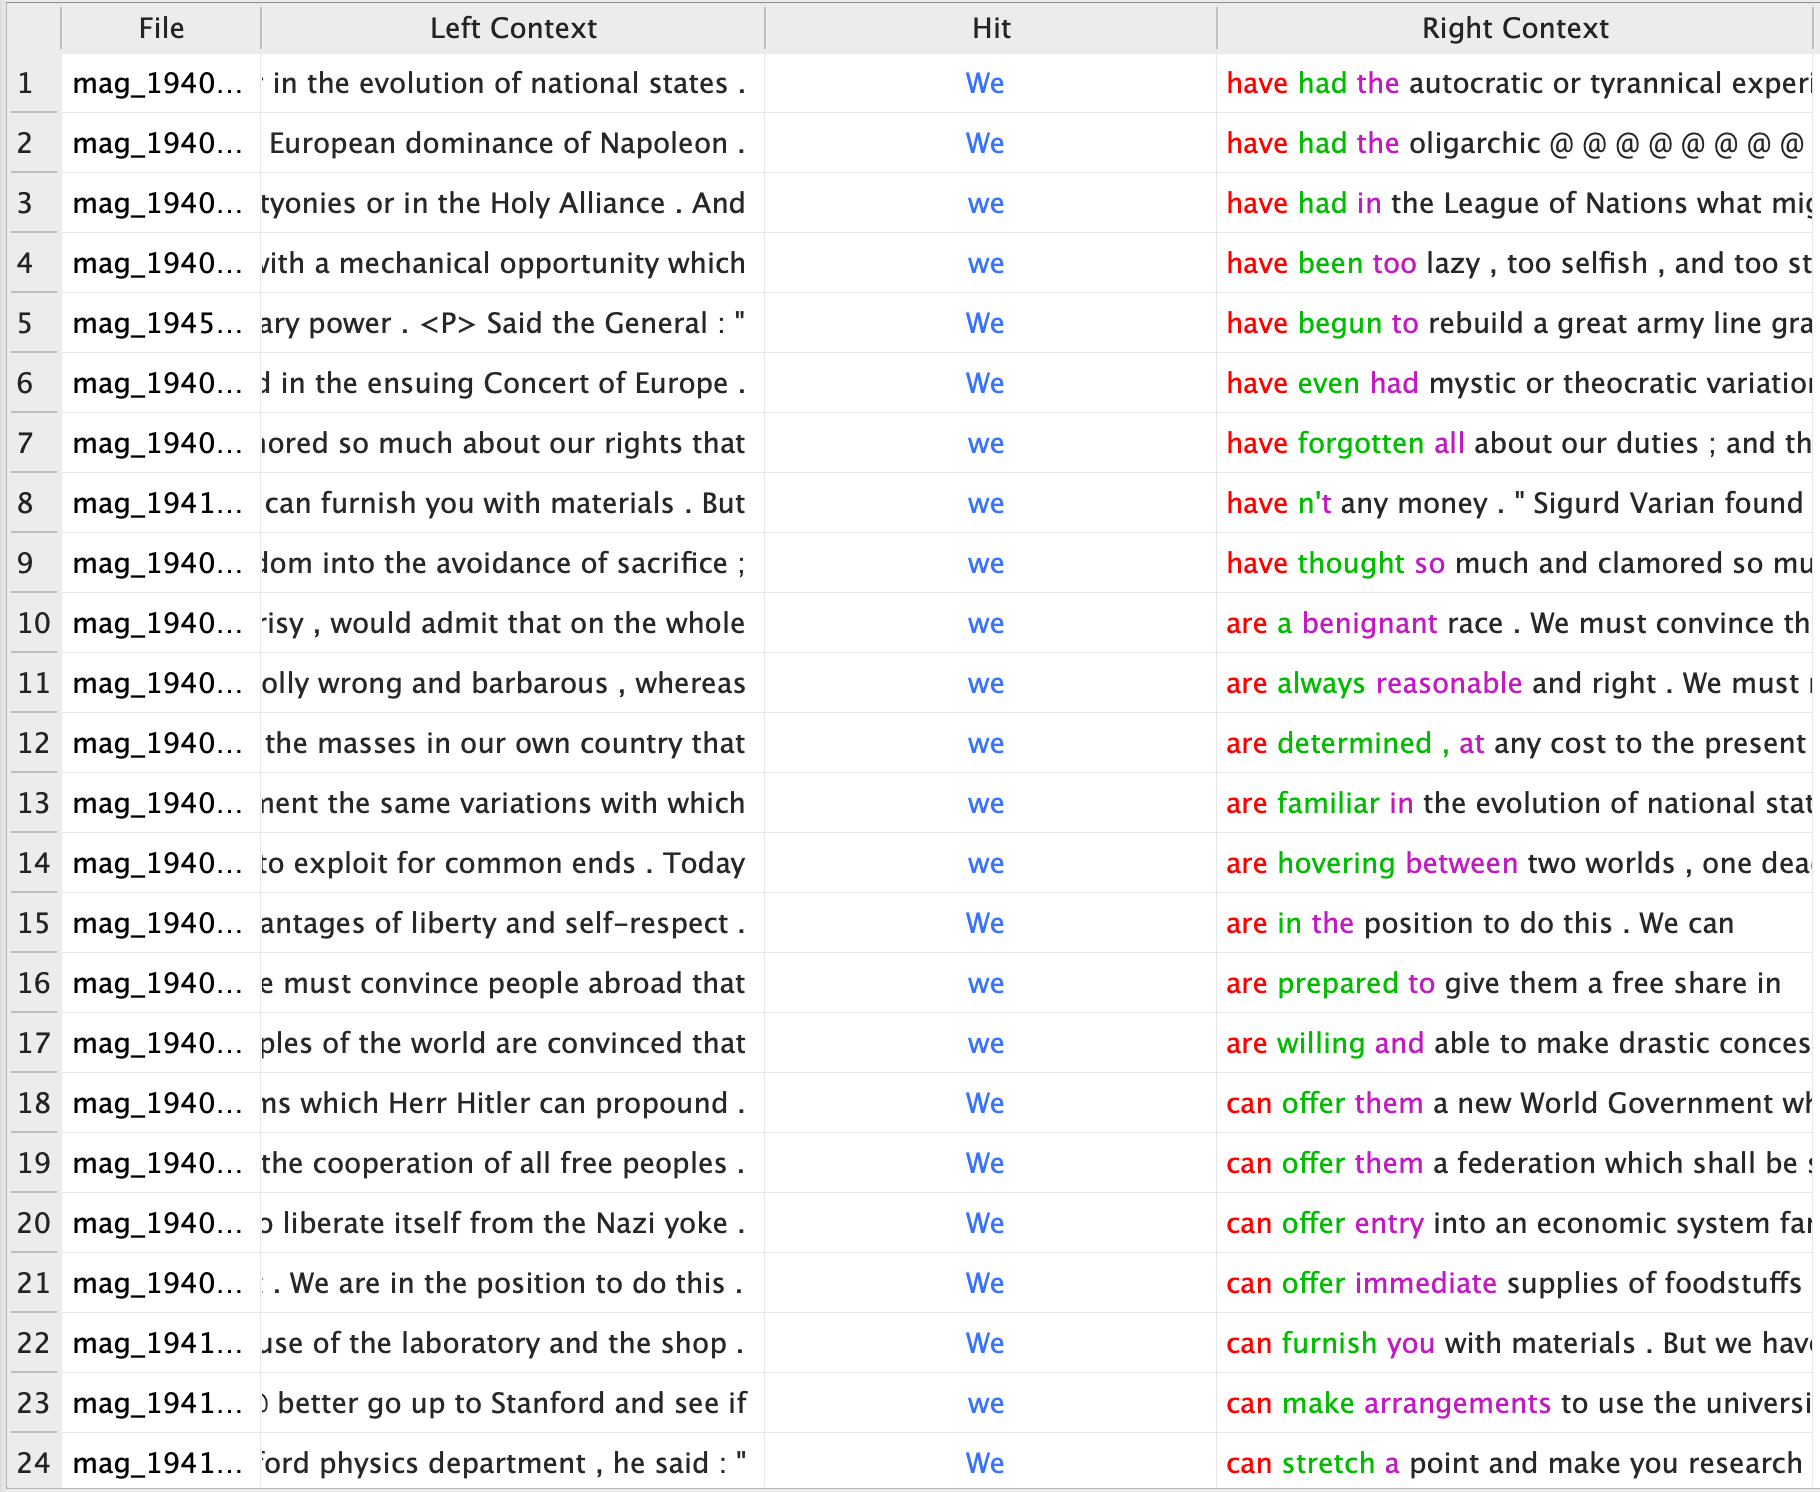Click row 10 right context 'are a benignant race'
This screenshot has height=1492, width=1820.
coord(1365,623)
